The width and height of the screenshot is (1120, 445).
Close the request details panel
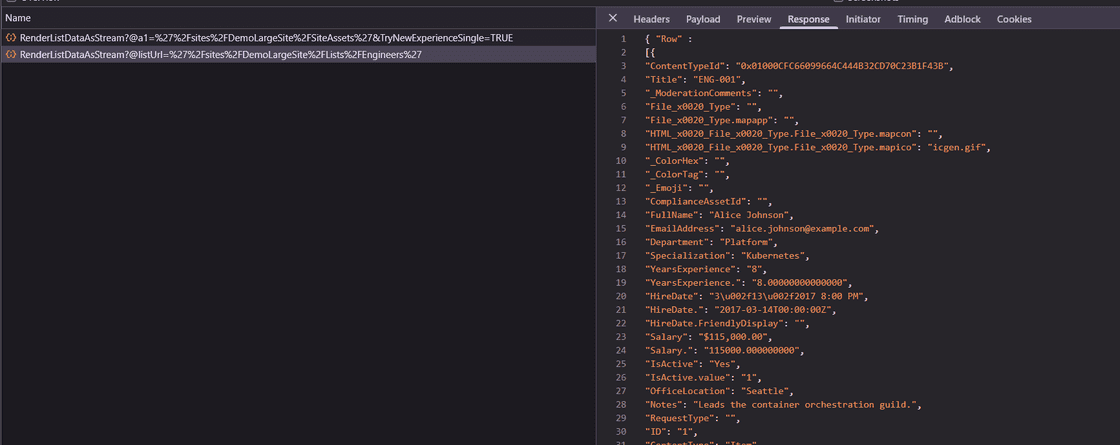[612, 19]
